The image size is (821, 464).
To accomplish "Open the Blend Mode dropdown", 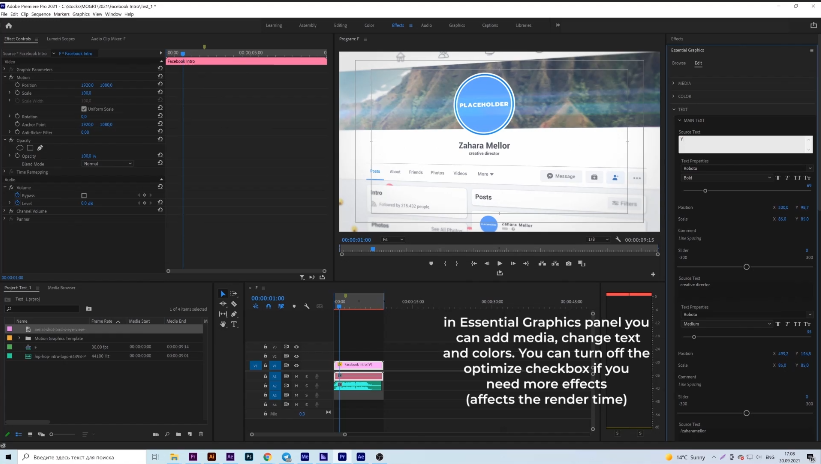I will point(108,164).
